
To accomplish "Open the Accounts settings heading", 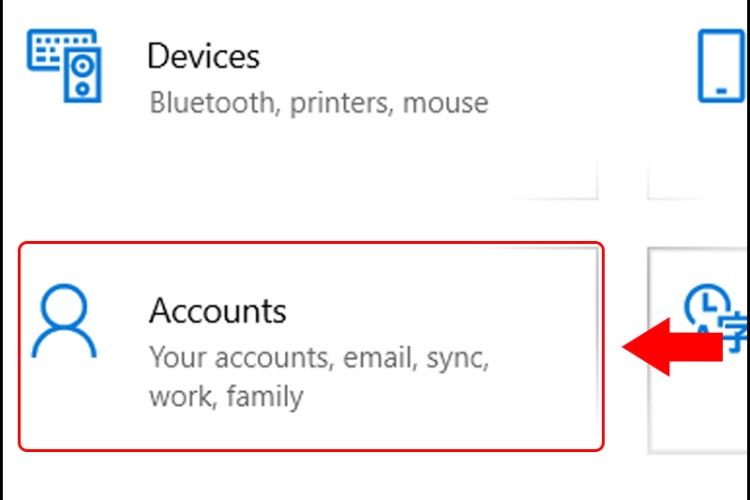I will [218, 311].
